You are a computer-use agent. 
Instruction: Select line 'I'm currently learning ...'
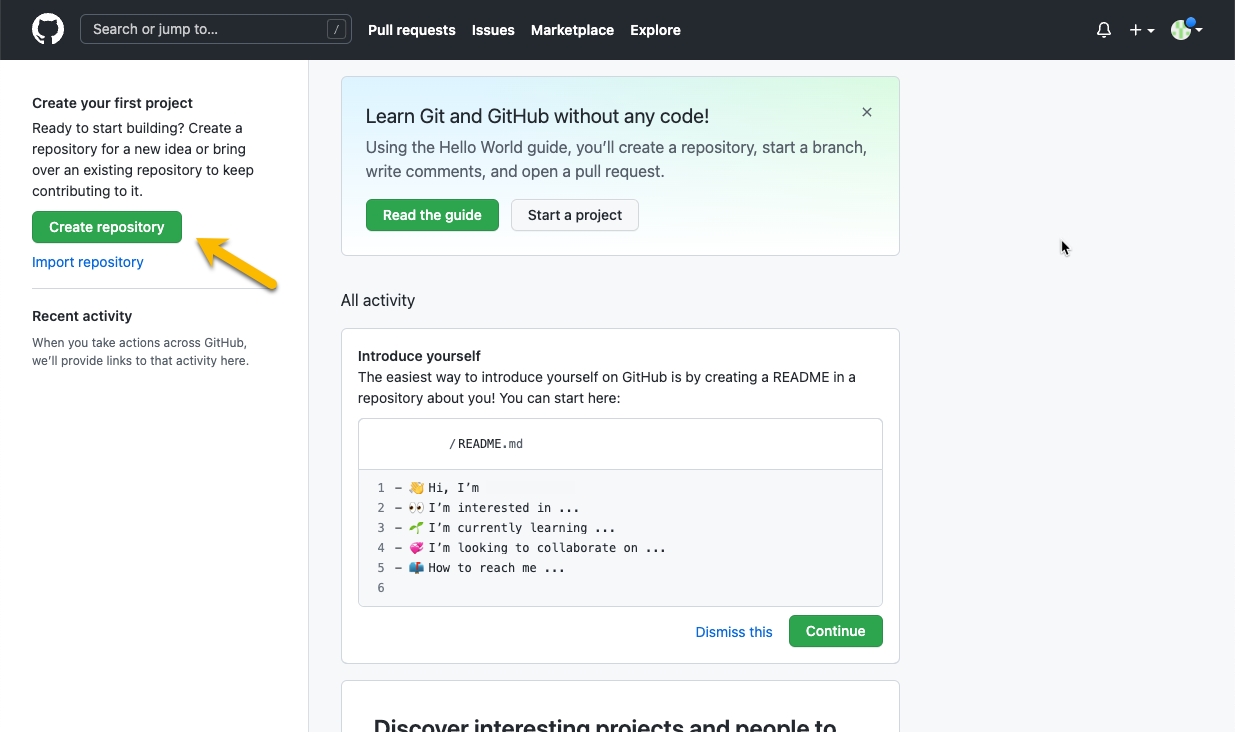tap(505, 528)
